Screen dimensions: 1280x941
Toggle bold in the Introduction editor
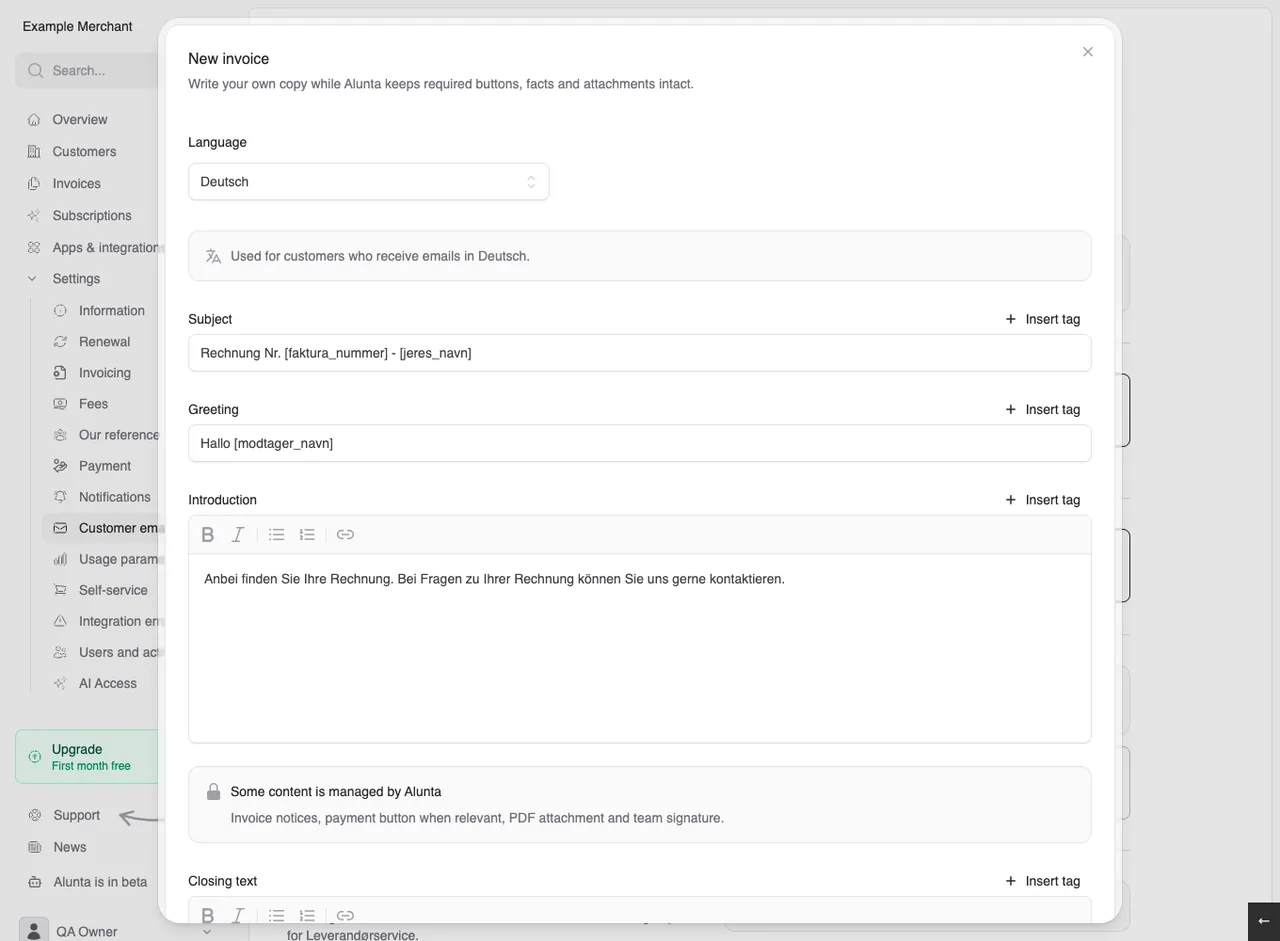[x=208, y=535]
